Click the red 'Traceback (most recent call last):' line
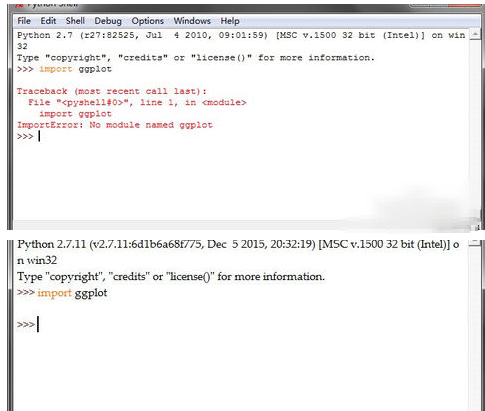Viewport: 485px width, 411px height. click(112, 91)
